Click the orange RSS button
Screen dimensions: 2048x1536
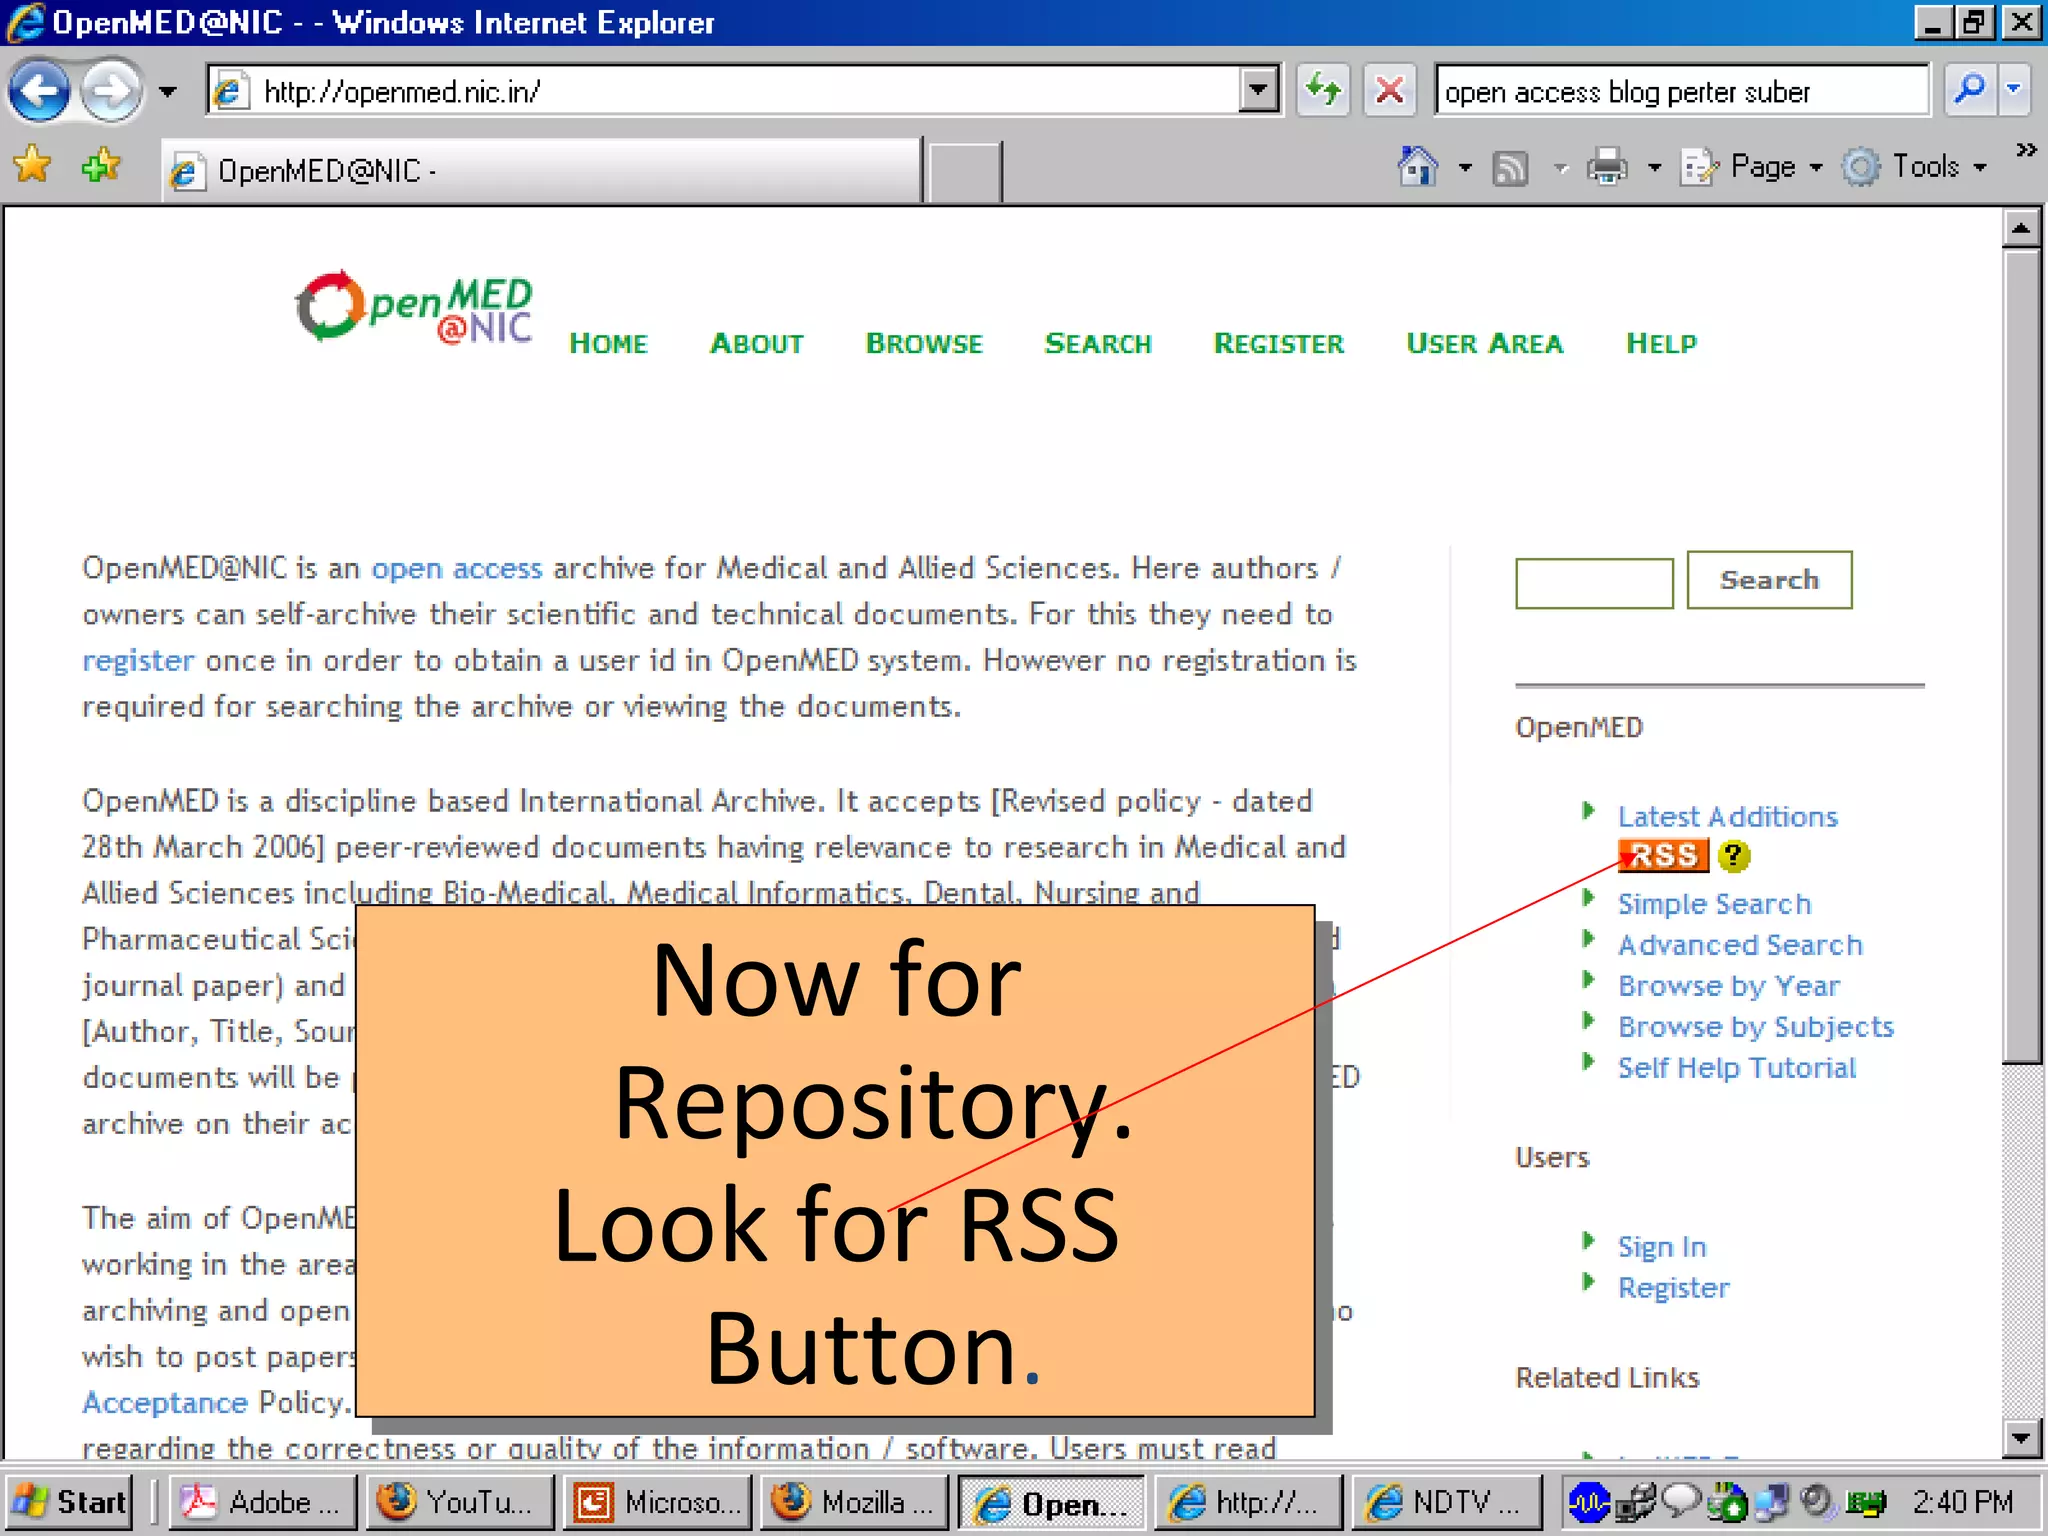point(1663,855)
